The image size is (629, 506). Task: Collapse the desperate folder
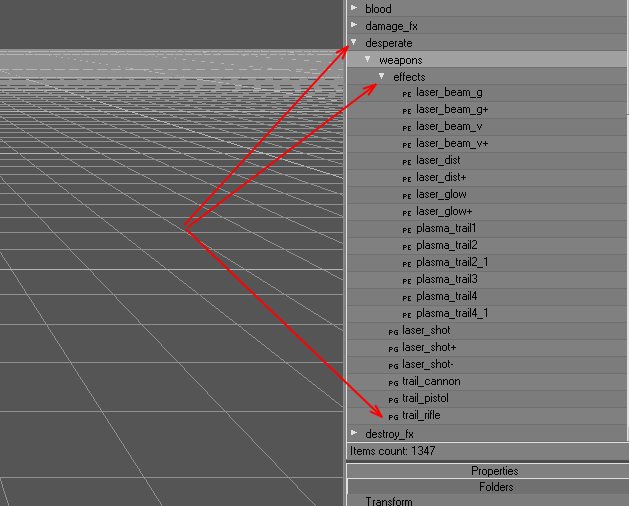[353, 42]
